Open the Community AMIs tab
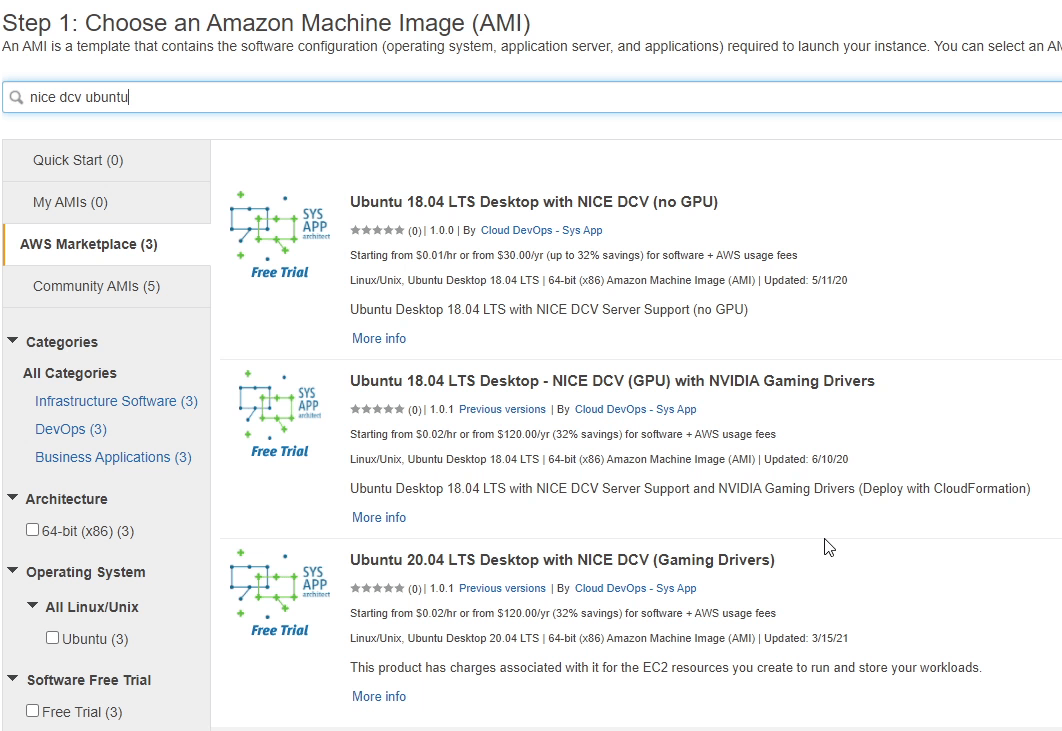This screenshot has width=1062, height=731. tap(97, 285)
